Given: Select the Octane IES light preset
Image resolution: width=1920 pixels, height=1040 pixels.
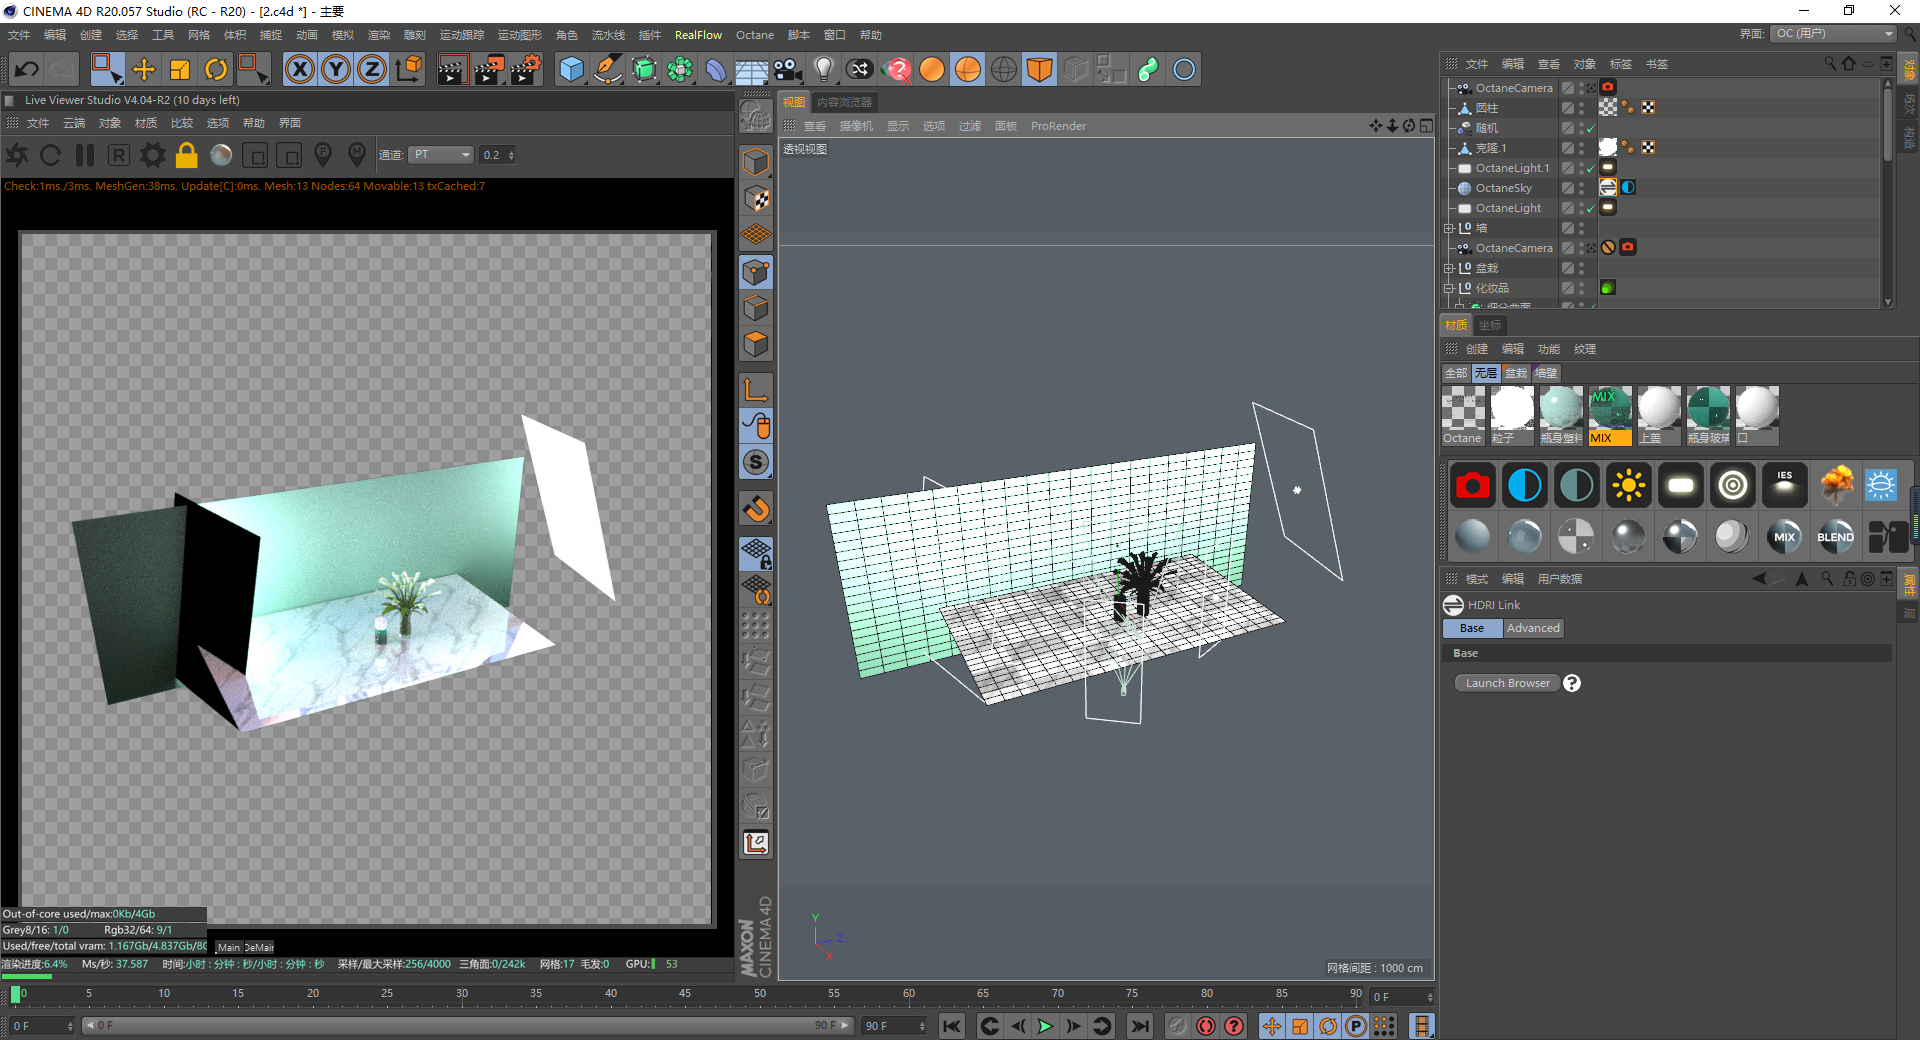Looking at the screenshot, I should (x=1784, y=485).
